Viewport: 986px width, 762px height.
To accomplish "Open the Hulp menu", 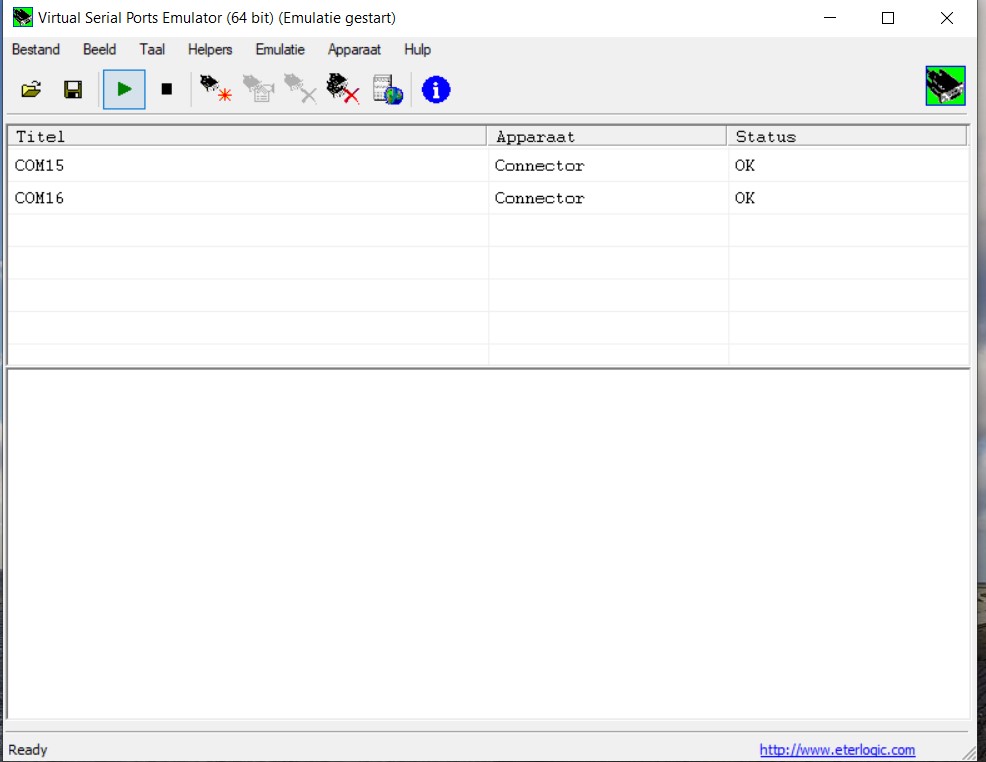I will point(417,49).
